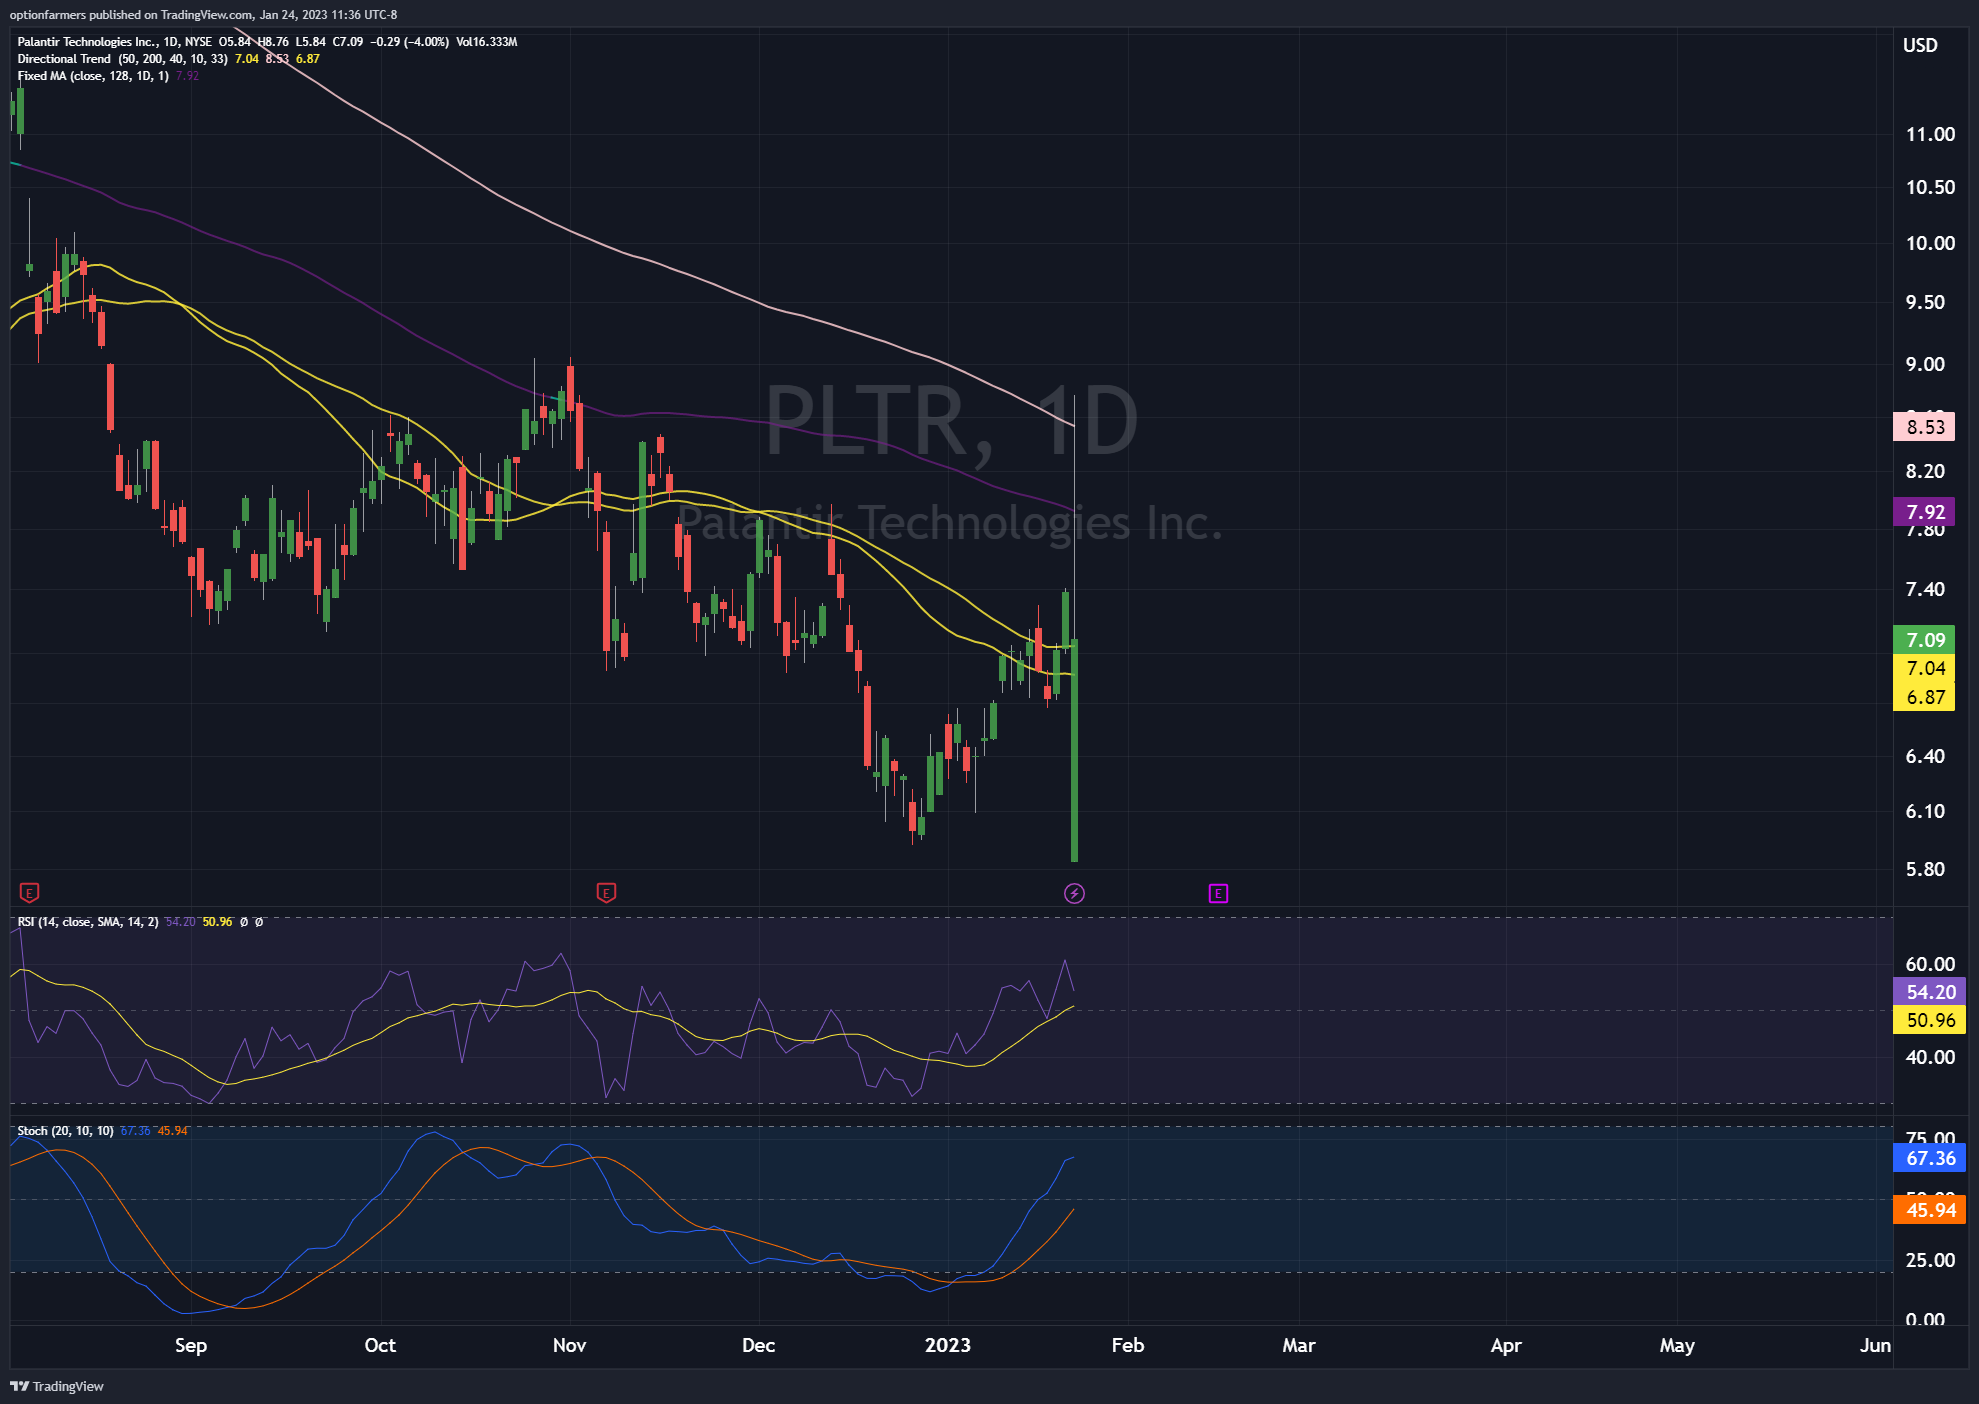
Task: Click the red earnings E marker near Sep
Action: pos(29,892)
